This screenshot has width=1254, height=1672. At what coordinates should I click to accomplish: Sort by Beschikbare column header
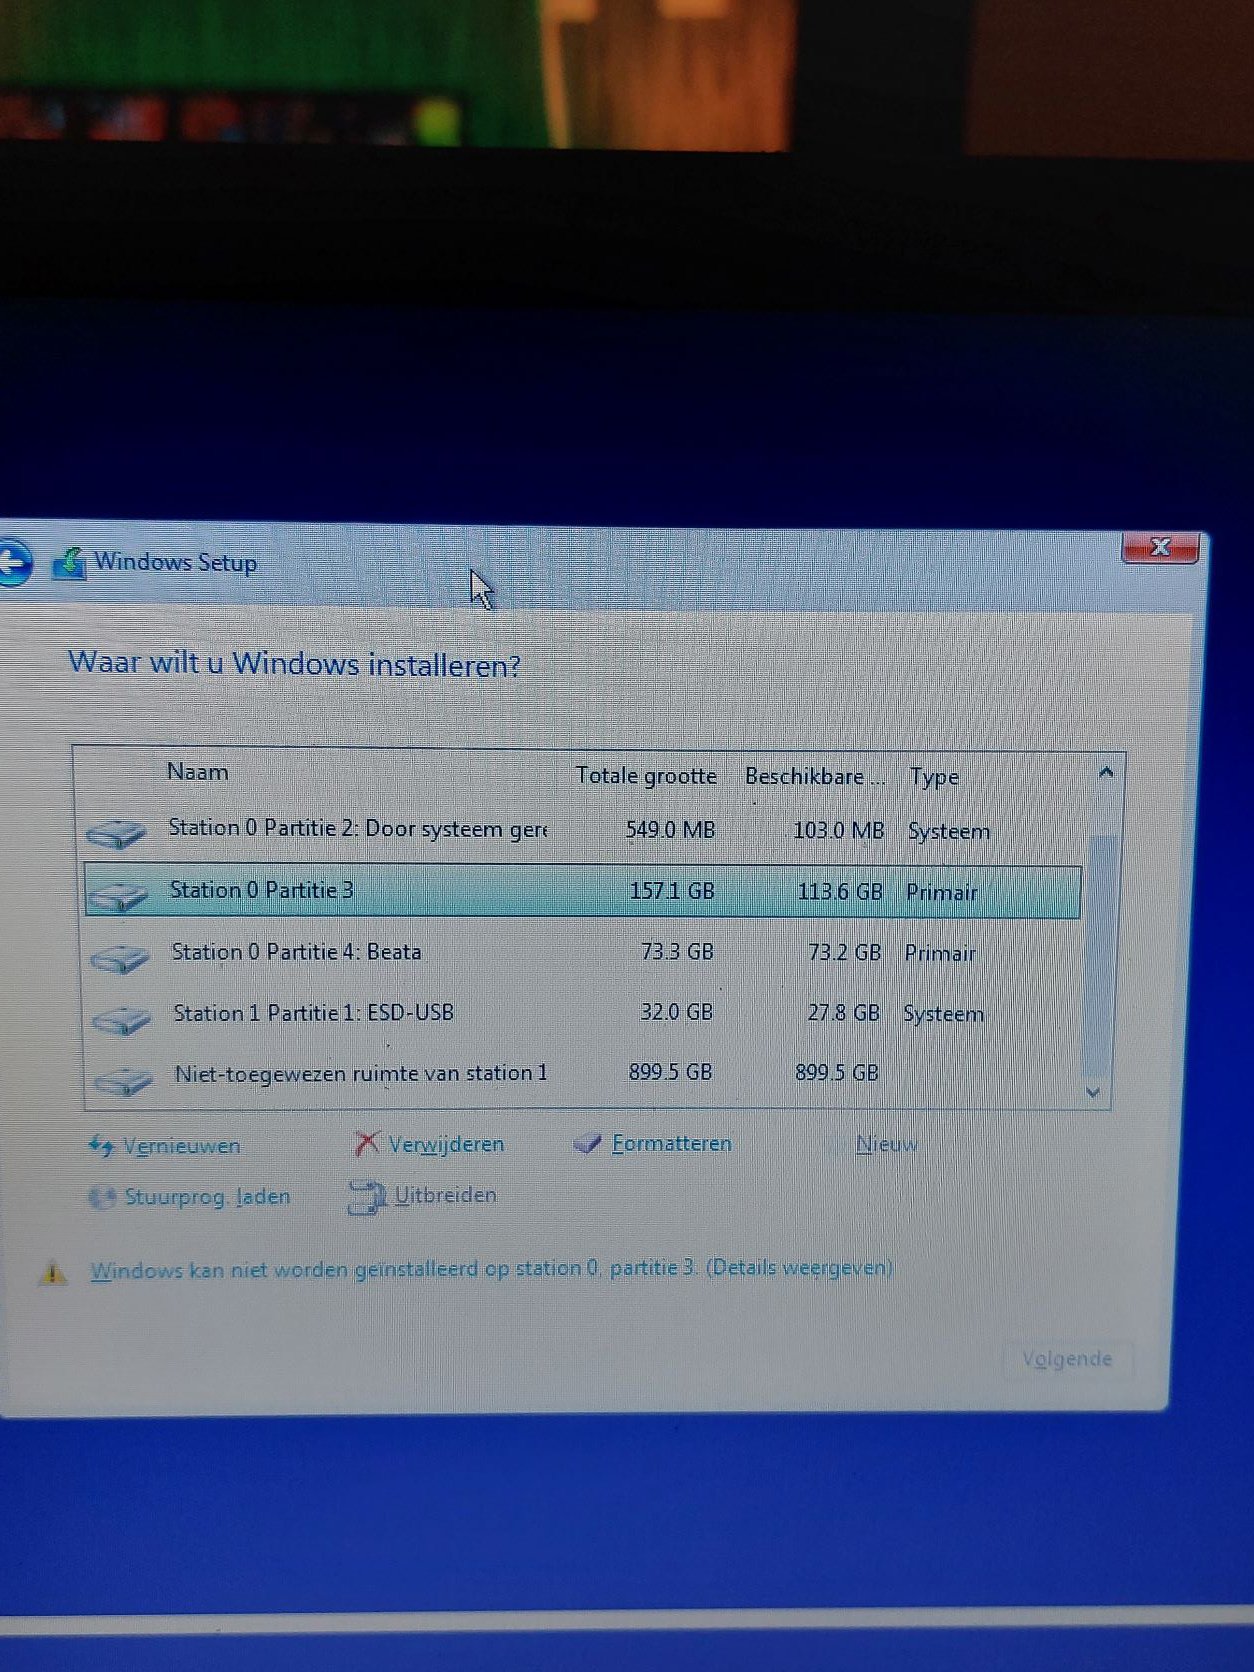(x=814, y=777)
